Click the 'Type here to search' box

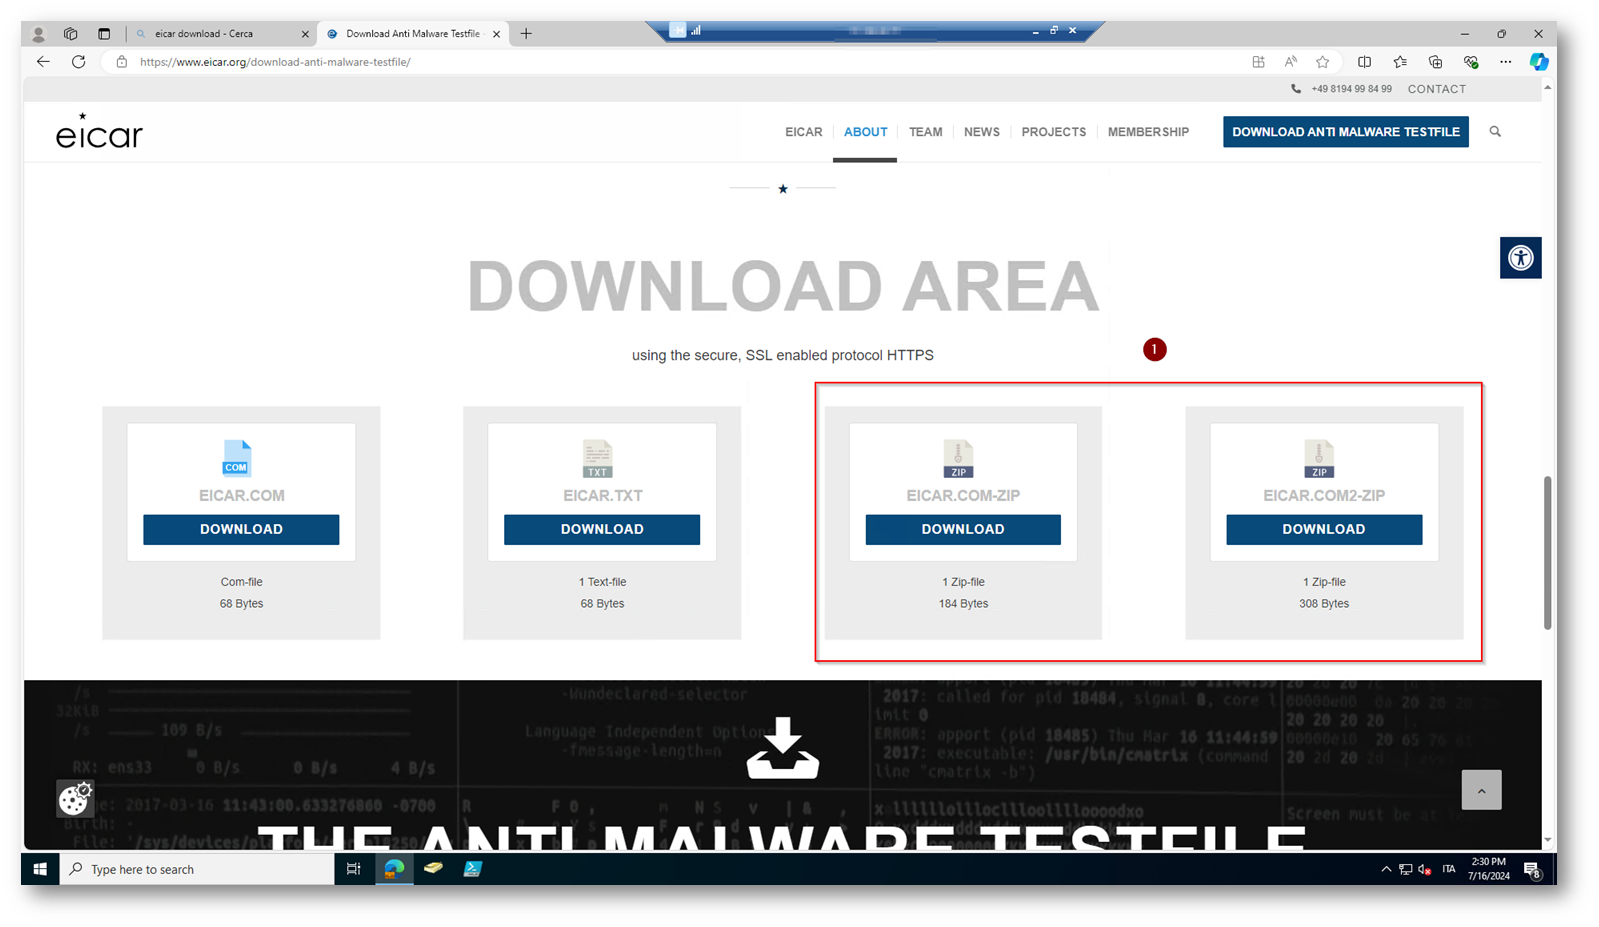click(x=197, y=869)
